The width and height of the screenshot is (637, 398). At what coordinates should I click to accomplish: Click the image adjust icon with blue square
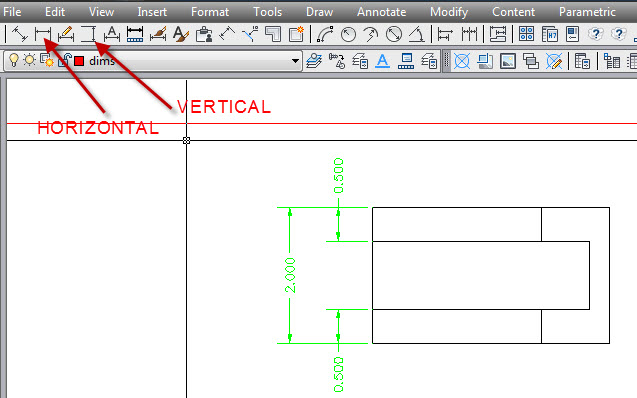pos(485,61)
